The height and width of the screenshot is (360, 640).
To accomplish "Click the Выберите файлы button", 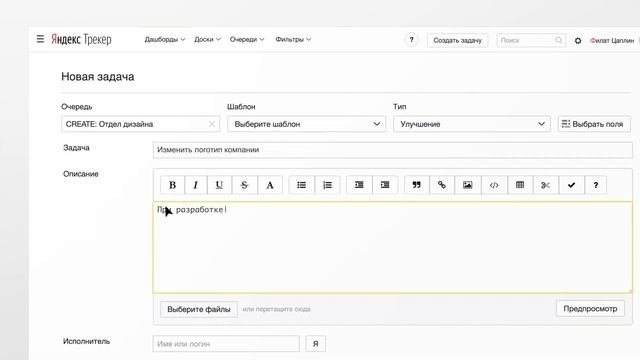I will click(x=199, y=309).
